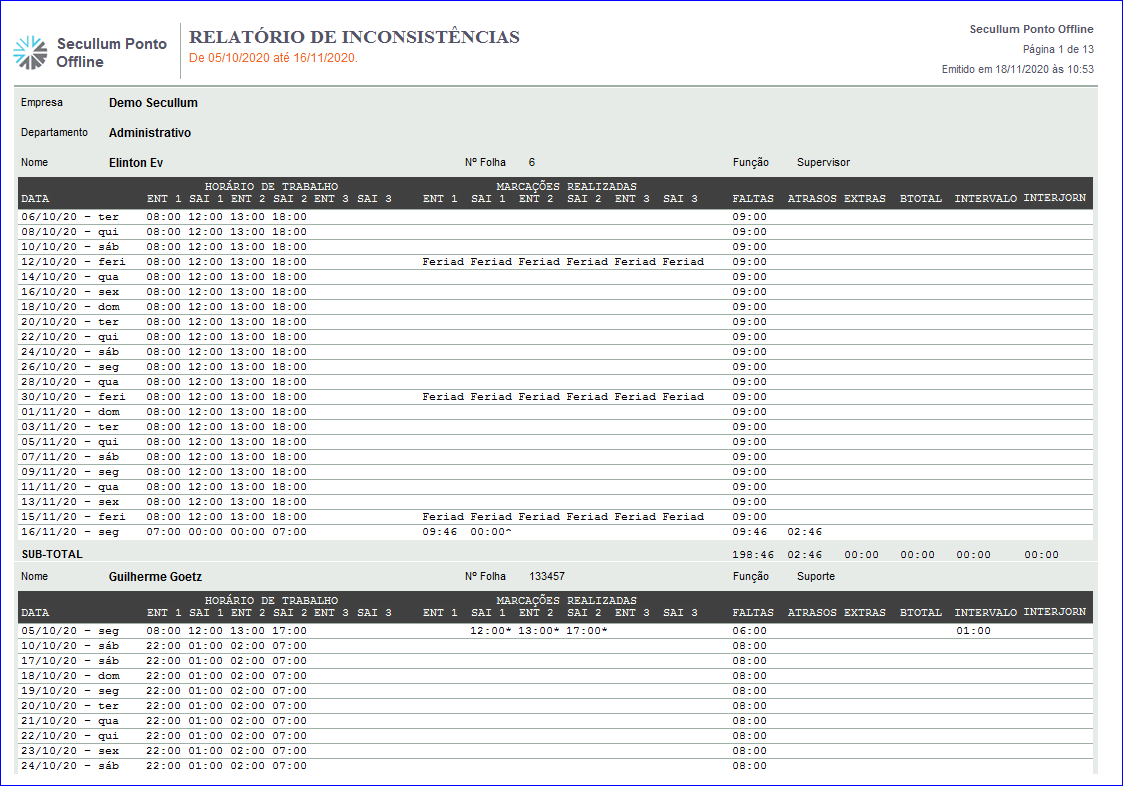Click the 17:00* marking in Guilherme's table

pyautogui.click(x=586, y=631)
